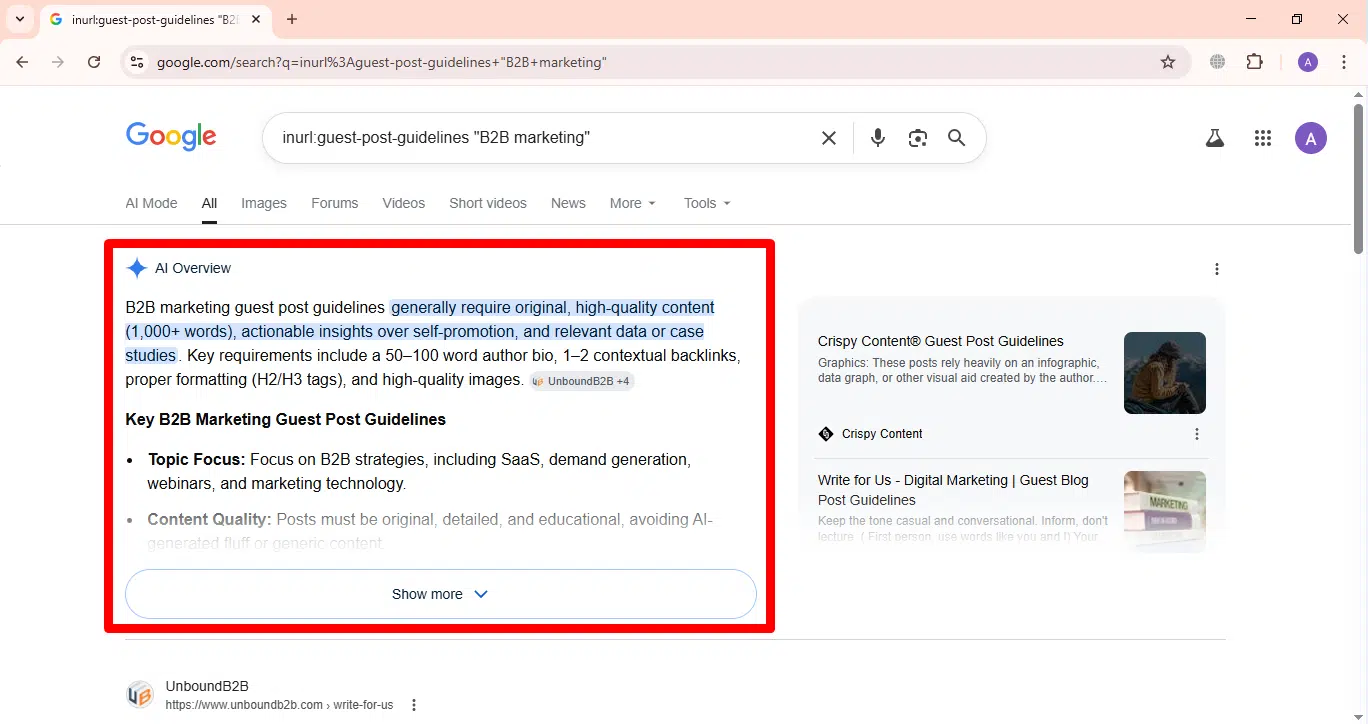Submit search with magnifying glass icon
This screenshot has width=1368, height=724.
pyautogui.click(x=957, y=138)
